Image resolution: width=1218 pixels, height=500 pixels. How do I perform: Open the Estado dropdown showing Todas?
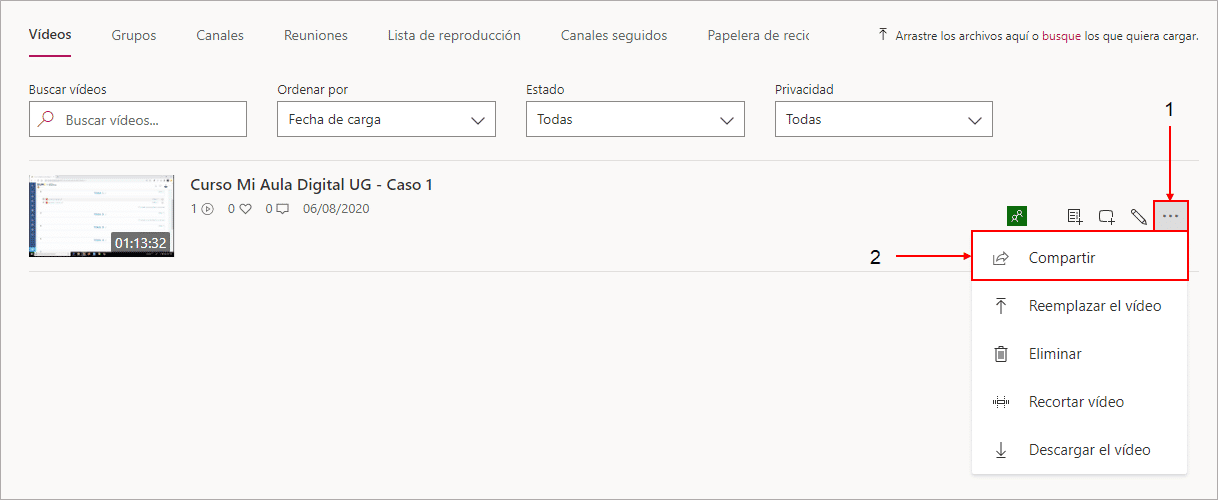(x=635, y=119)
